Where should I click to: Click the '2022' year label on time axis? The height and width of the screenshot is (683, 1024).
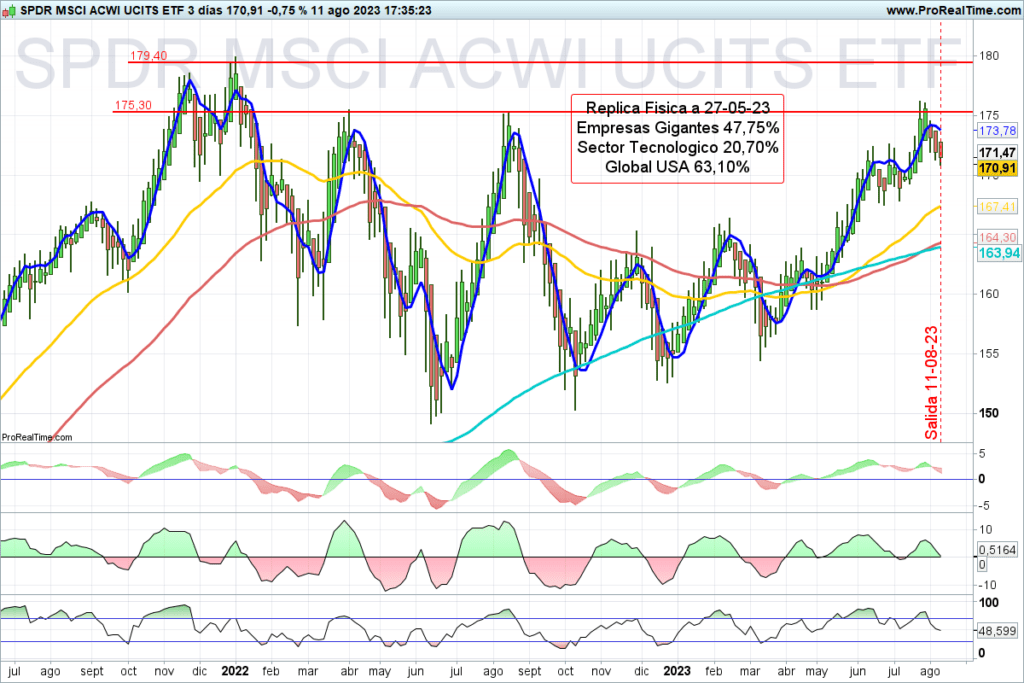235,671
